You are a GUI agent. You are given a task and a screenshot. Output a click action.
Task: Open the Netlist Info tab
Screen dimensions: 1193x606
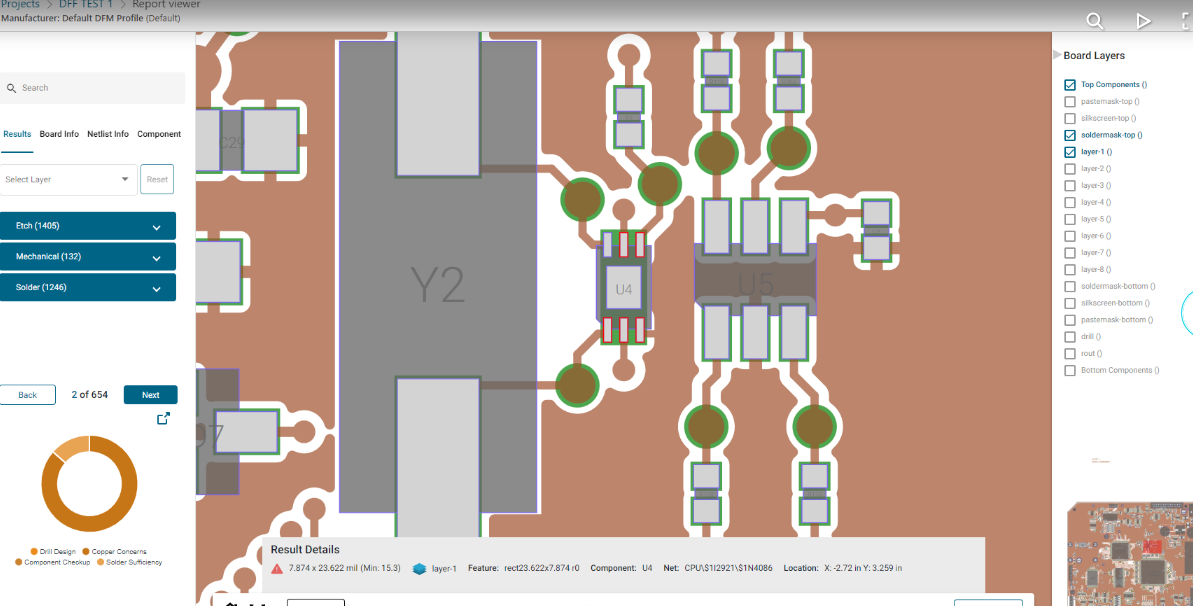[x=108, y=134]
